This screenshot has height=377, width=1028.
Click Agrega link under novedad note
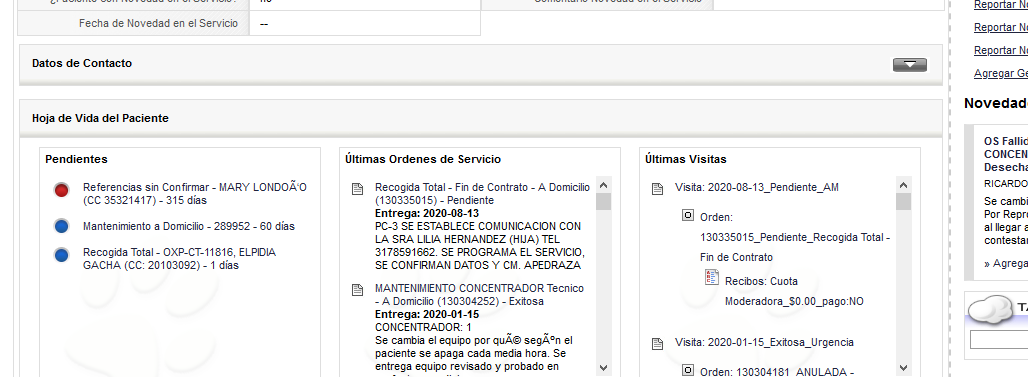click(1006, 263)
